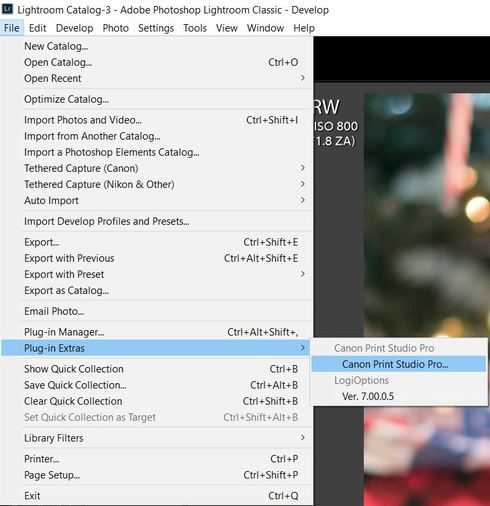Expand the Open Recent submenu
The image size is (490, 506).
pos(157,78)
